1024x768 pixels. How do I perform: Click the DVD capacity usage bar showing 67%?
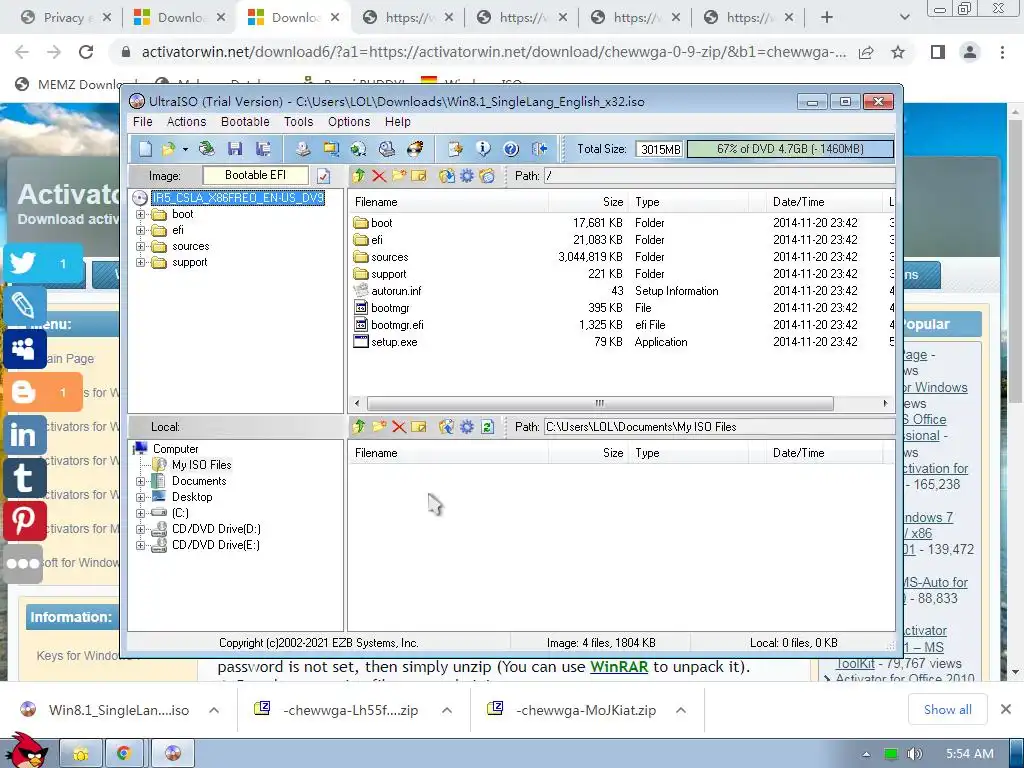(x=790, y=149)
